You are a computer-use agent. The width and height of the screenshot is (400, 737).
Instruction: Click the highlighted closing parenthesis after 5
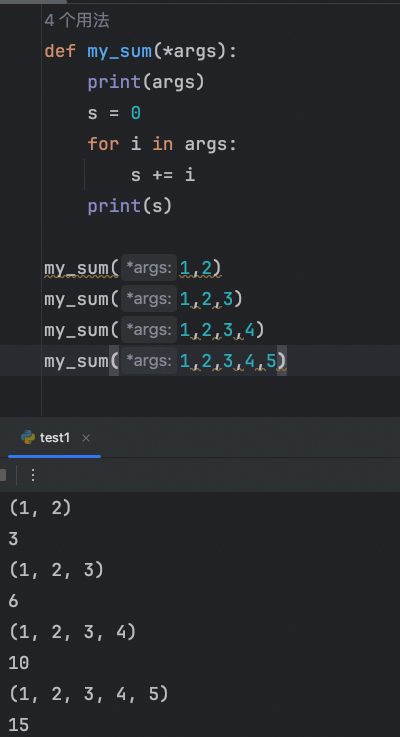click(282, 361)
